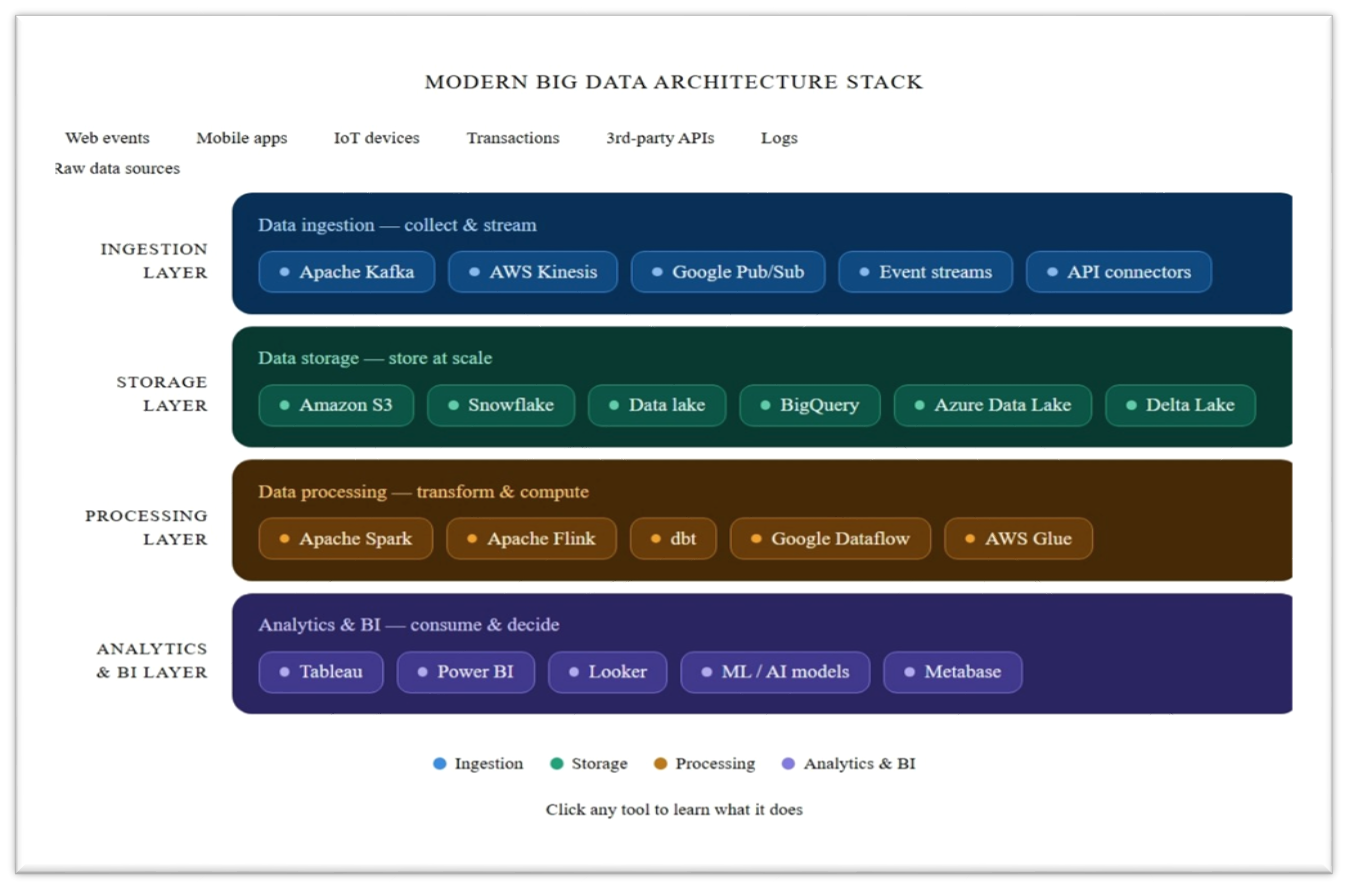This screenshot has width=1349, height=889.
Task: Click the BigQuery chip
Action: pyautogui.click(x=809, y=405)
